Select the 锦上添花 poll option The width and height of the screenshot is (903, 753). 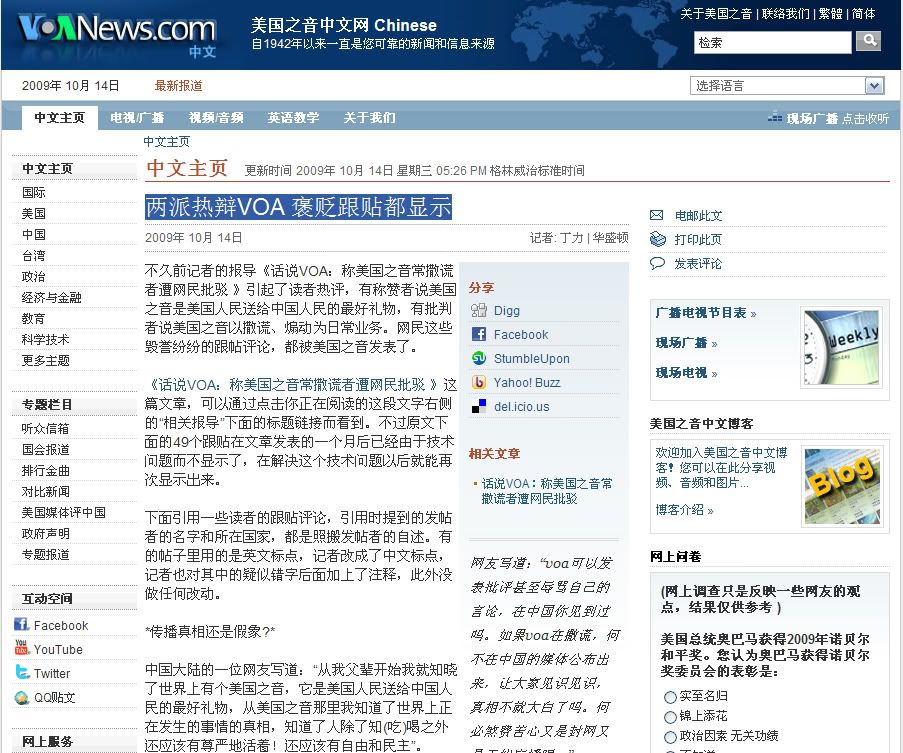coord(670,717)
